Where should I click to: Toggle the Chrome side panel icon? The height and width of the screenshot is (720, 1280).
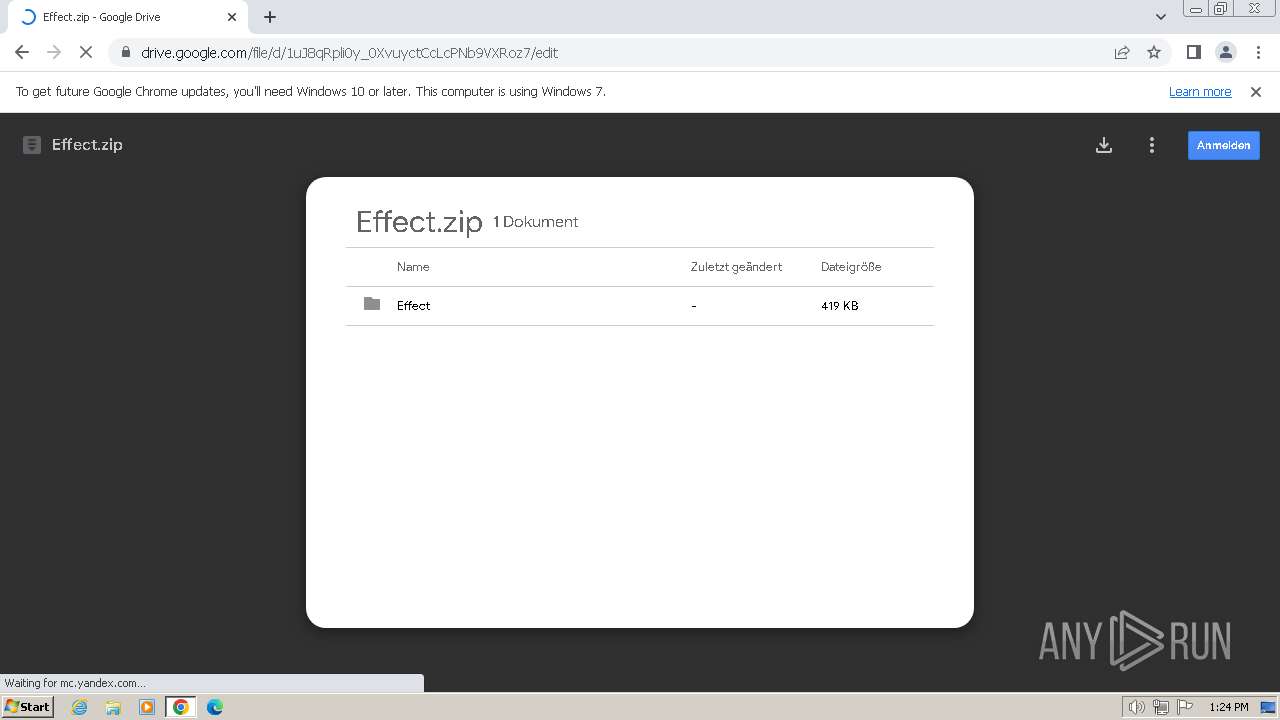pos(1193,53)
